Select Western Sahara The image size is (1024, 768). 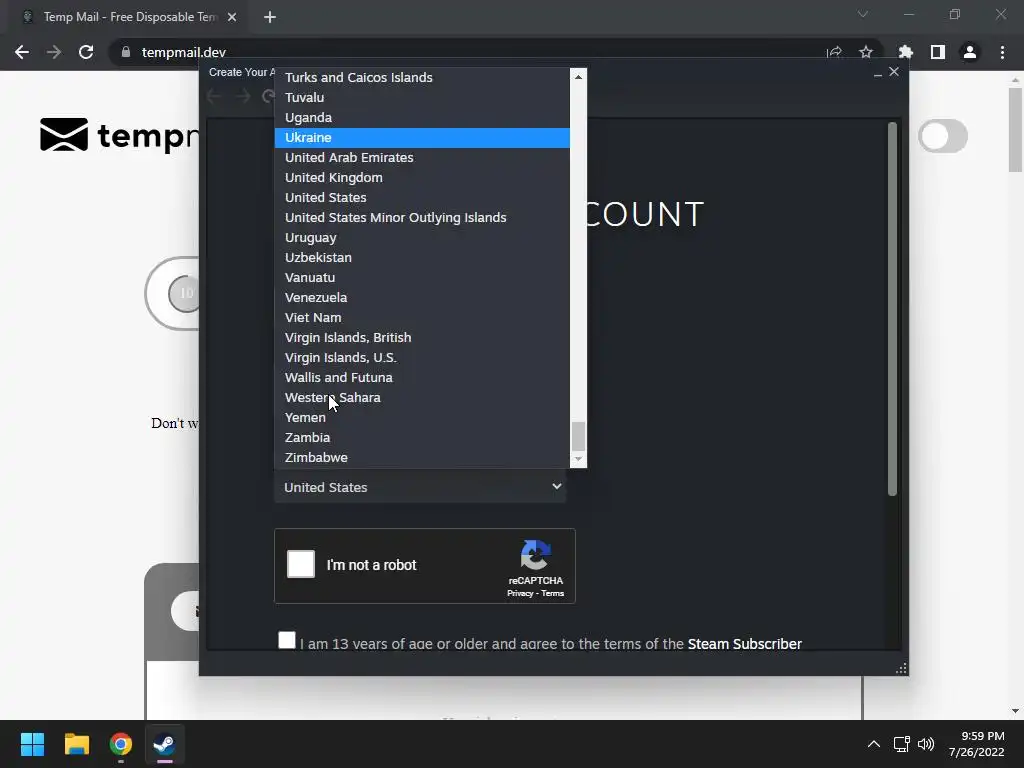422,397
